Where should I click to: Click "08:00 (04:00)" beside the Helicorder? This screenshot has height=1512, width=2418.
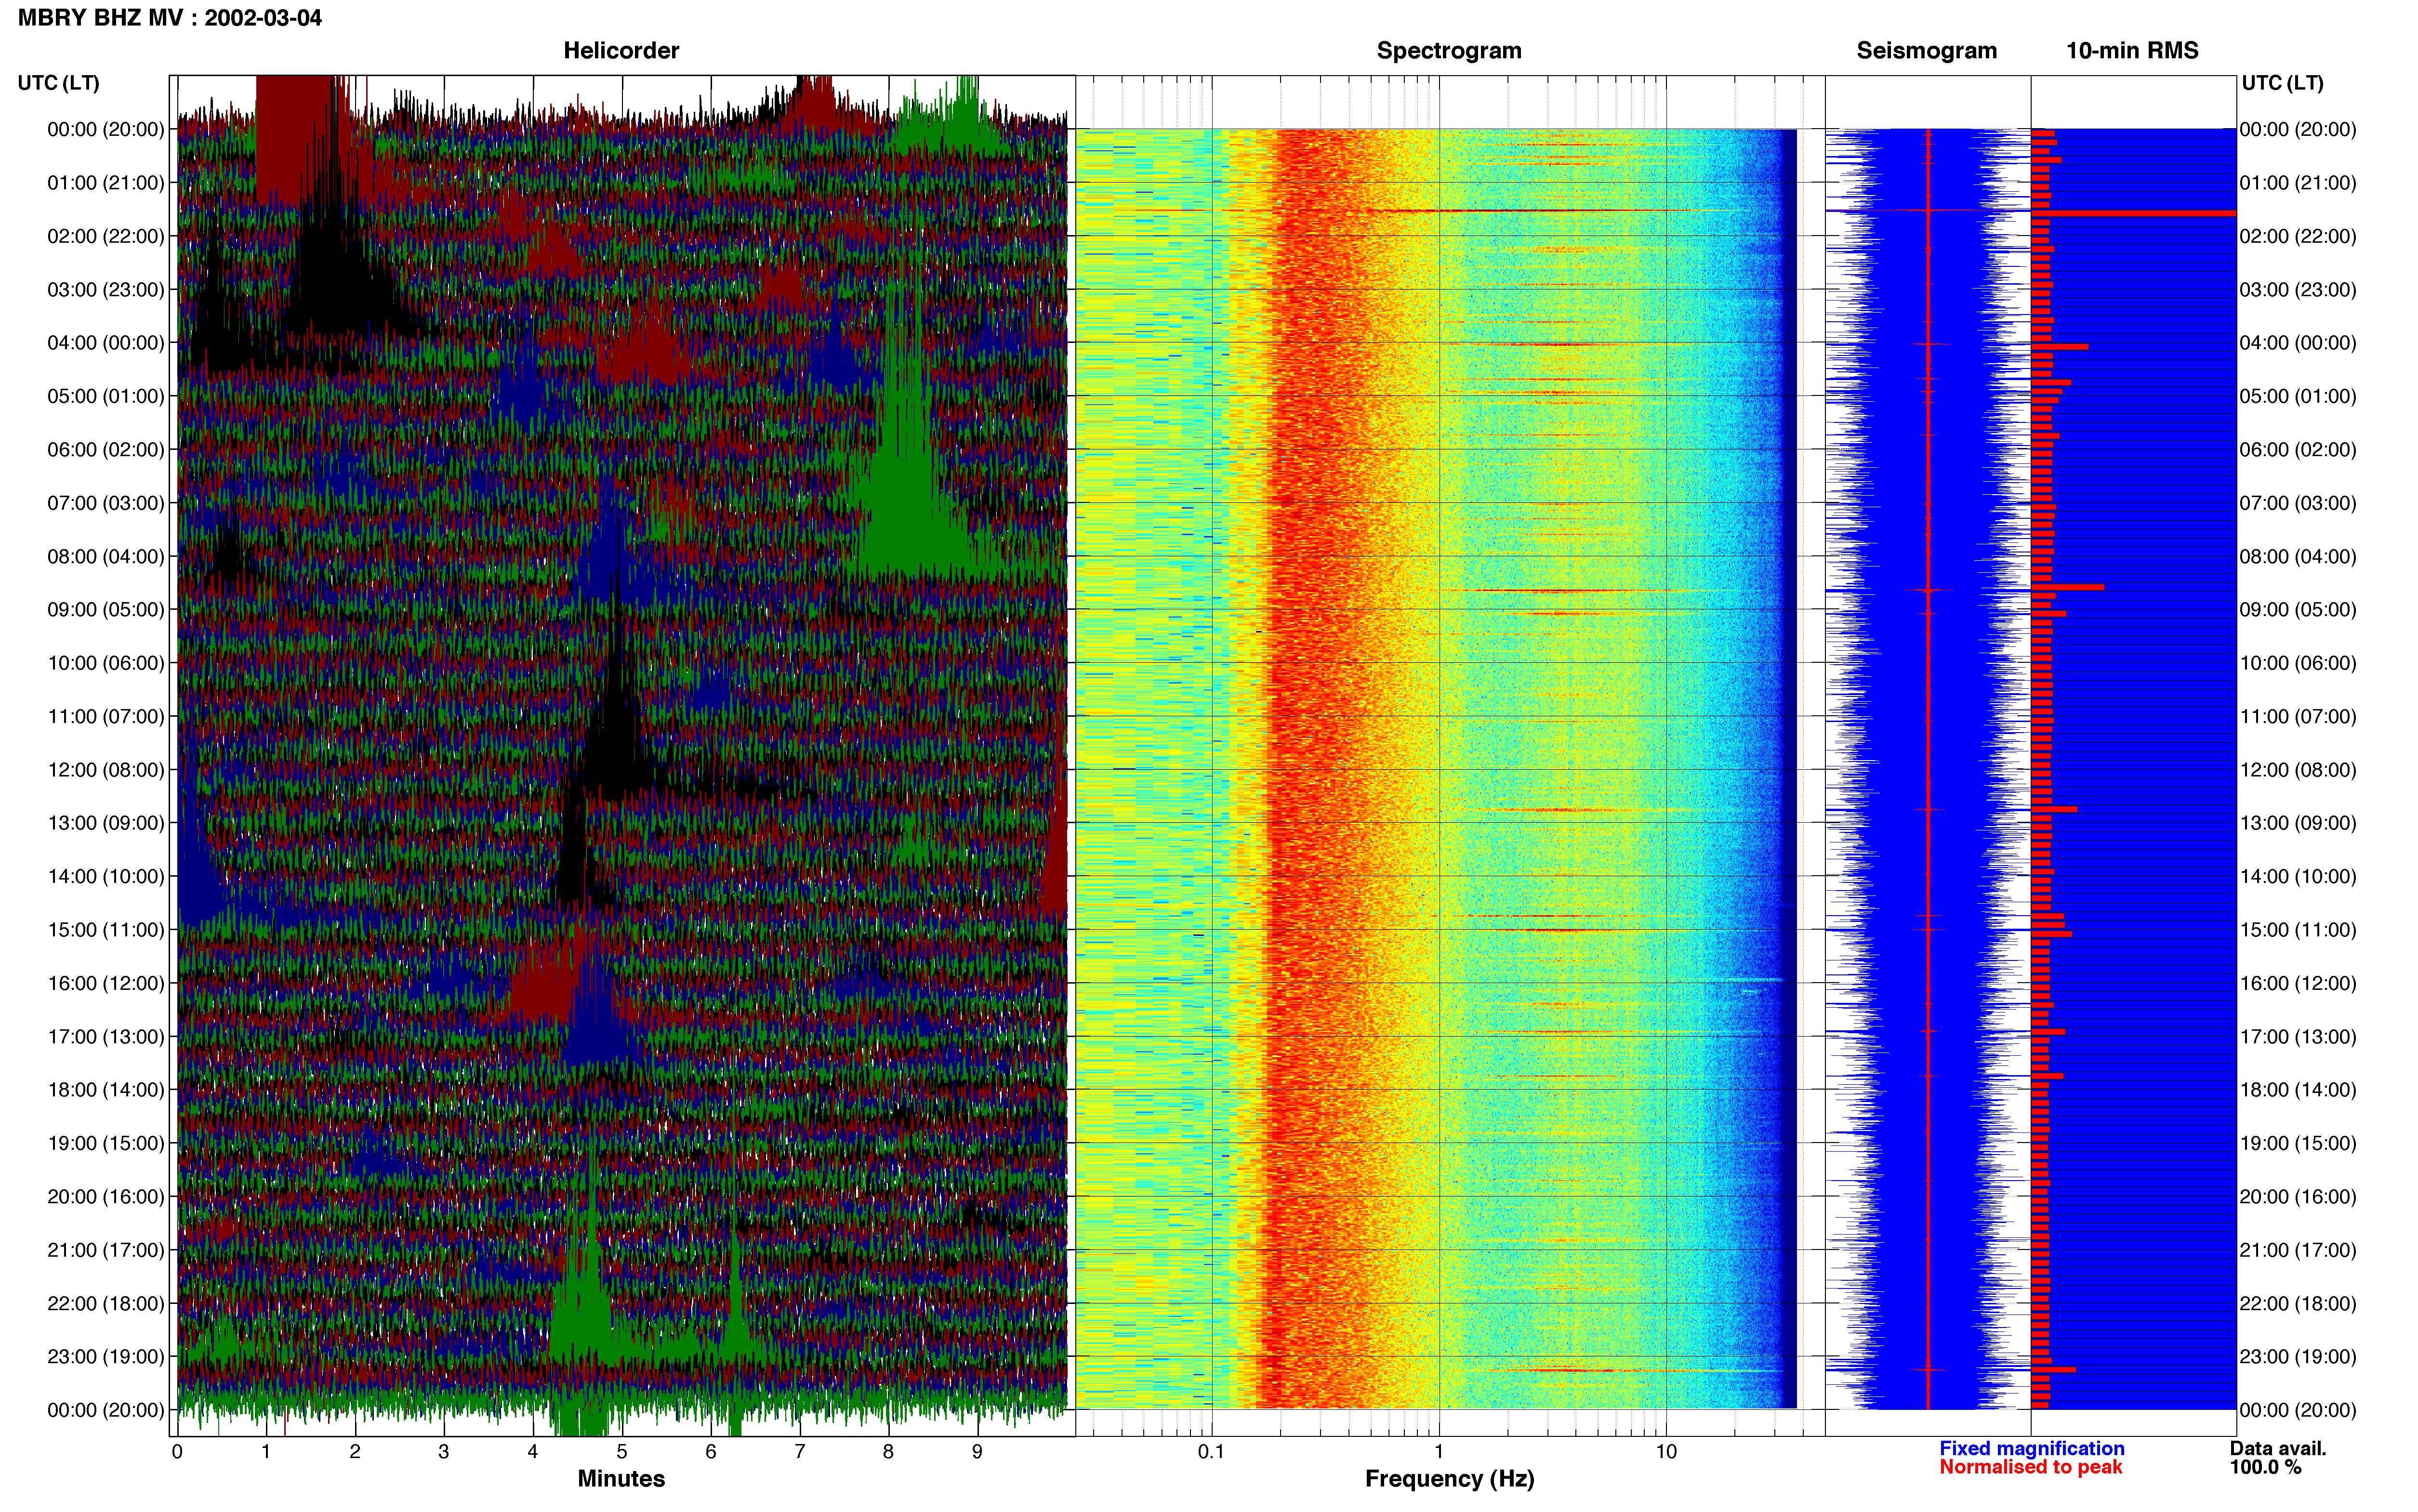click(106, 556)
